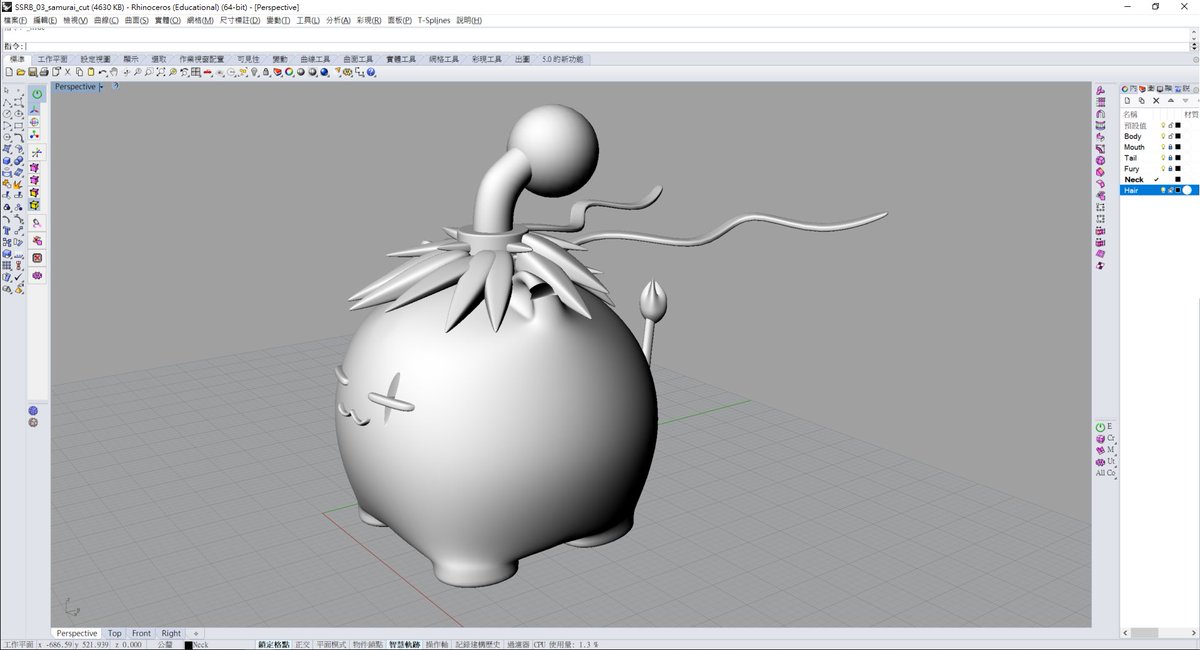Click the T-Splines E icon in right sidebar

[x=1102, y=427]
